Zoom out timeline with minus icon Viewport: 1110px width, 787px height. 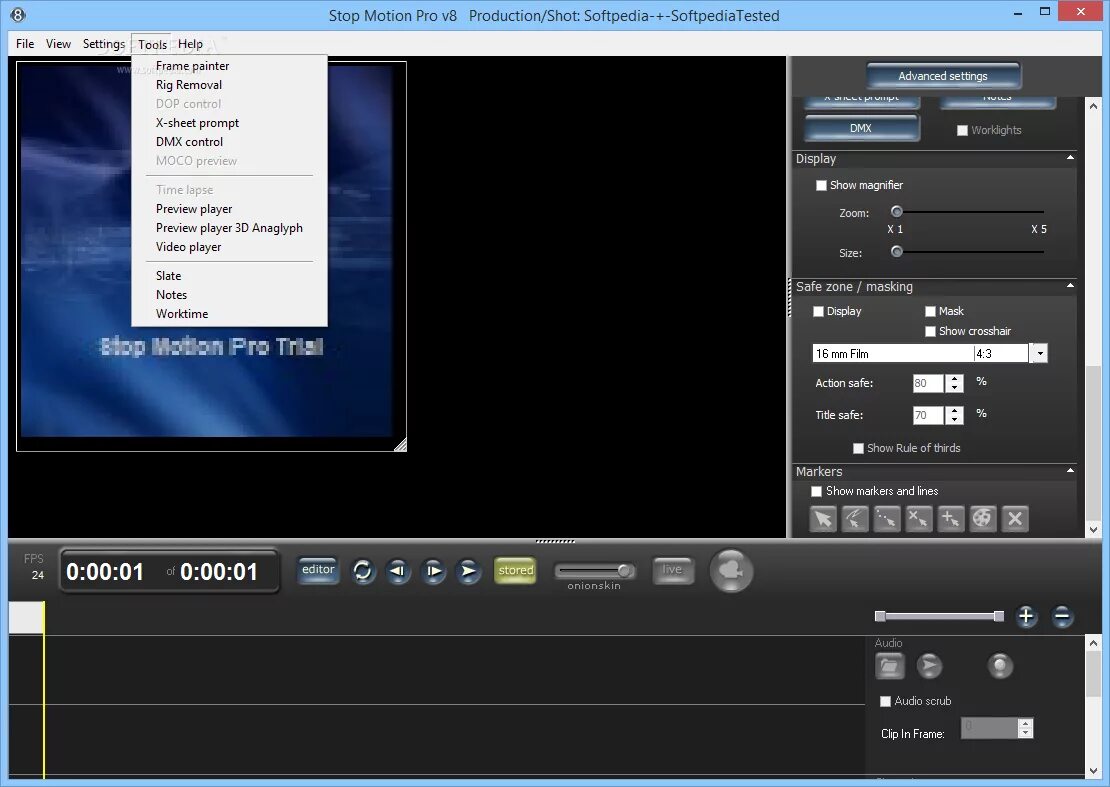tap(1062, 616)
